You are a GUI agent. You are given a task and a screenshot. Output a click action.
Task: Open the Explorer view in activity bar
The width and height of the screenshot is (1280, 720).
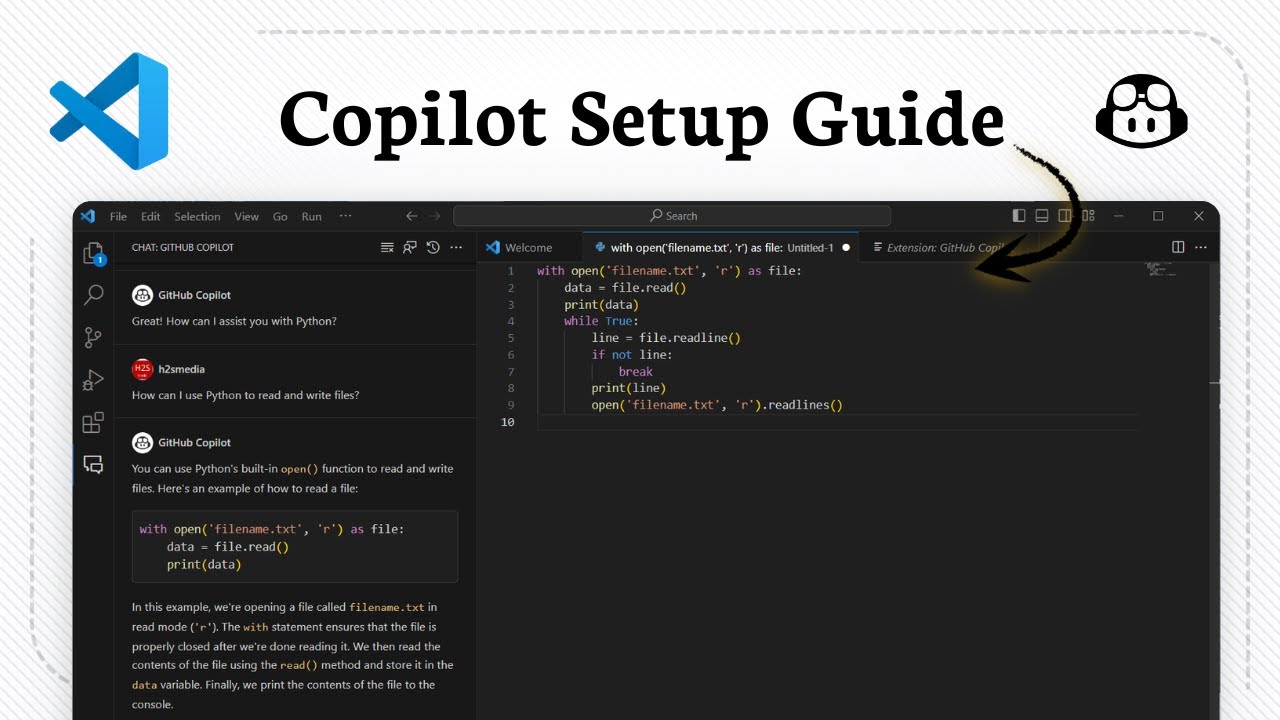(x=93, y=254)
